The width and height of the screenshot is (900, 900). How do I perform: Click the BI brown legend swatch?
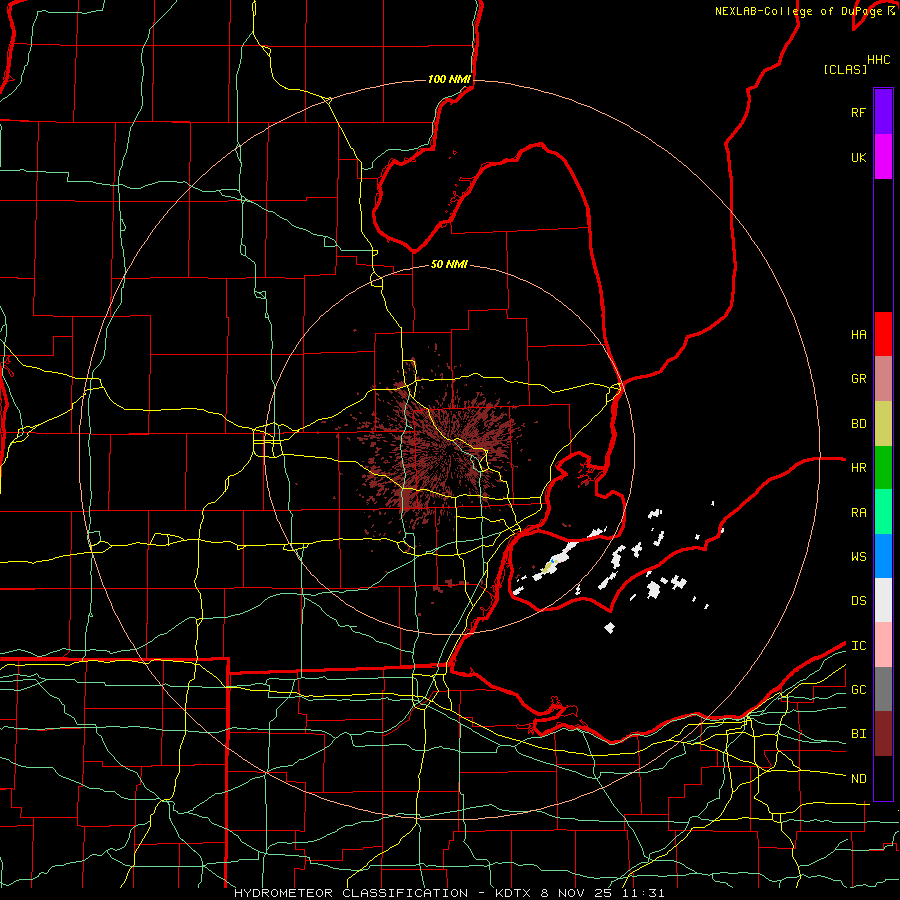pyautogui.click(x=883, y=734)
